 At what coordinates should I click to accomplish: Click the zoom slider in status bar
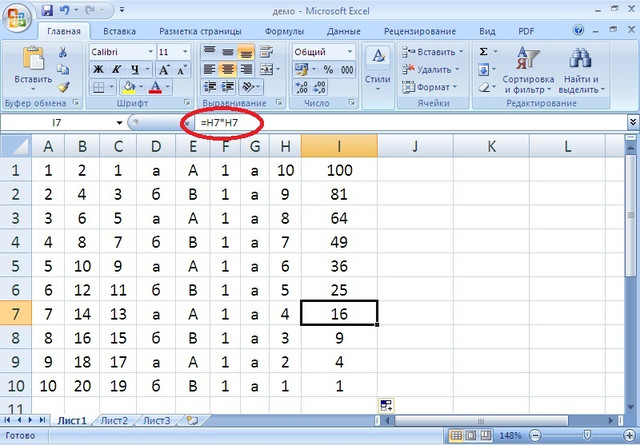point(589,437)
